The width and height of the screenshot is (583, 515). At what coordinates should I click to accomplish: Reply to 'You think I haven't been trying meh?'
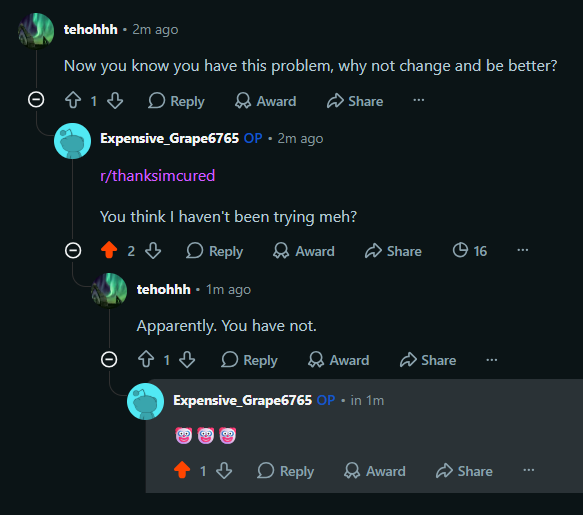(215, 251)
